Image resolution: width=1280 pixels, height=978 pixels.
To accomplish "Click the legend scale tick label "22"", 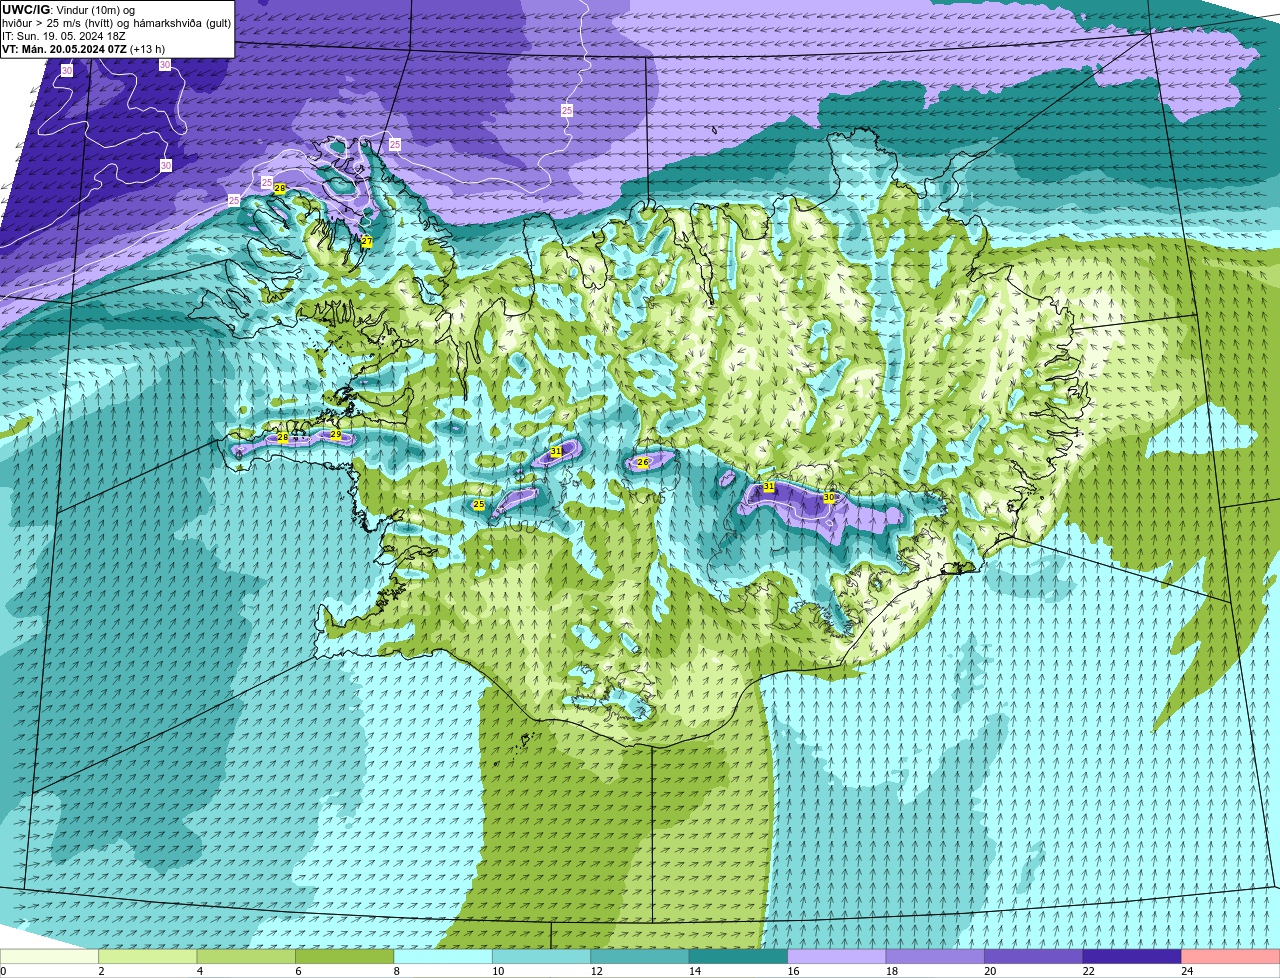I will [1089, 971].
